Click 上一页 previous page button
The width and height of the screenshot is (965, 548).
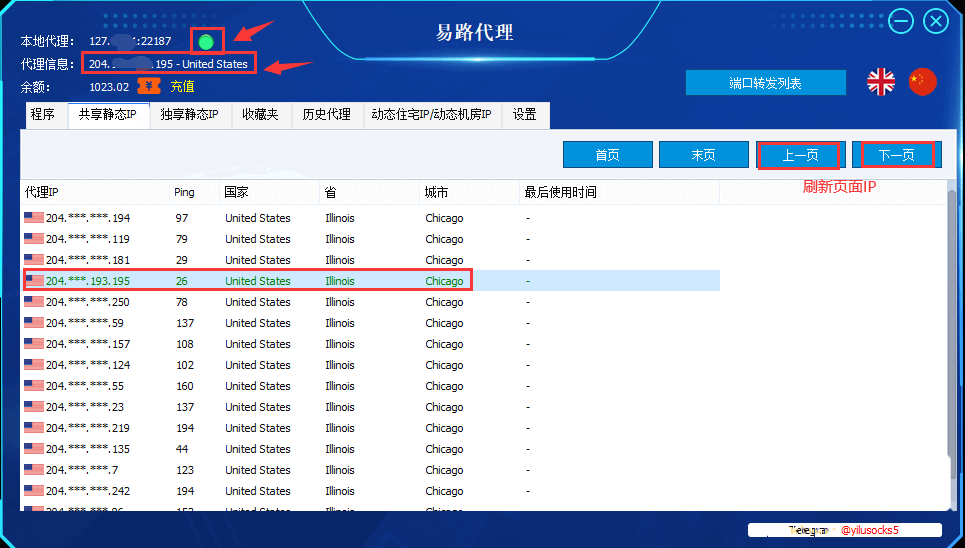pos(800,155)
